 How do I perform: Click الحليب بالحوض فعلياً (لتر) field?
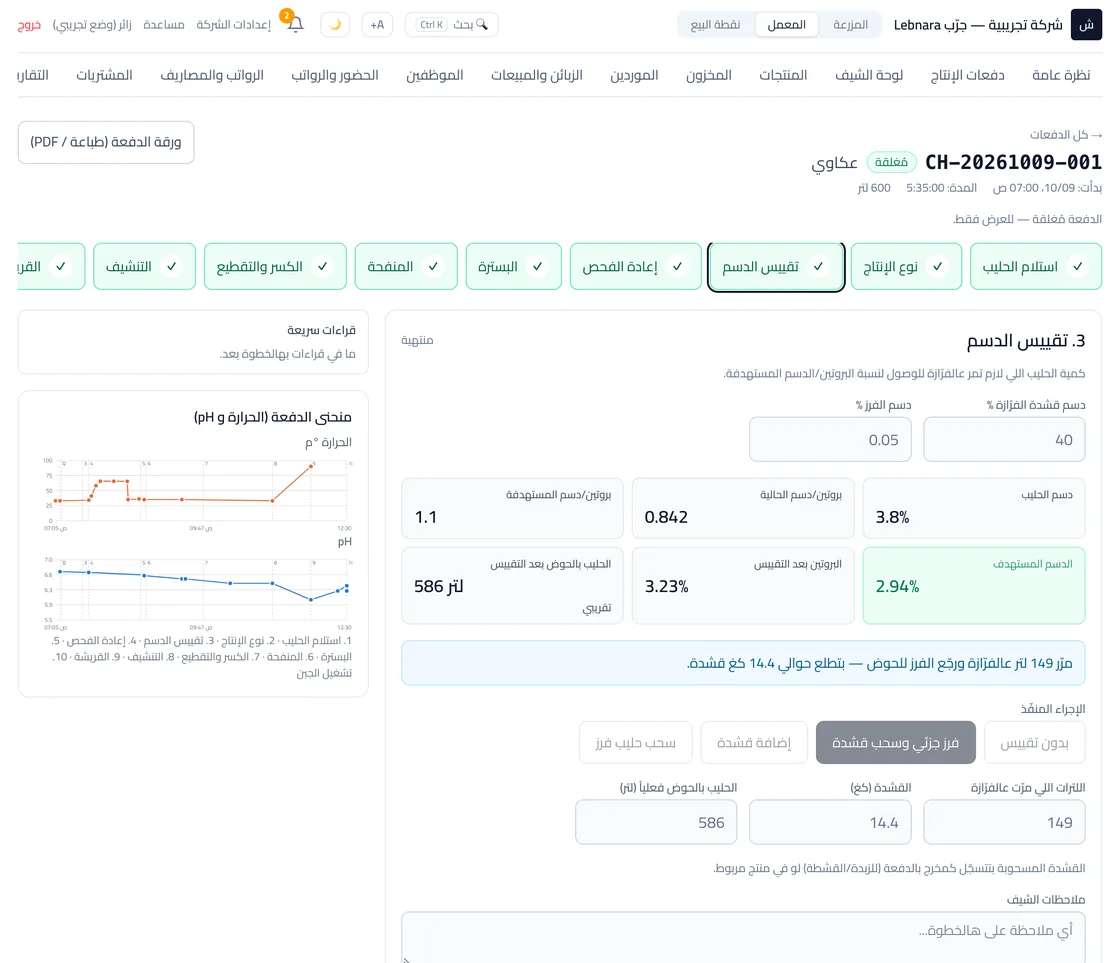tap(656, 822)
